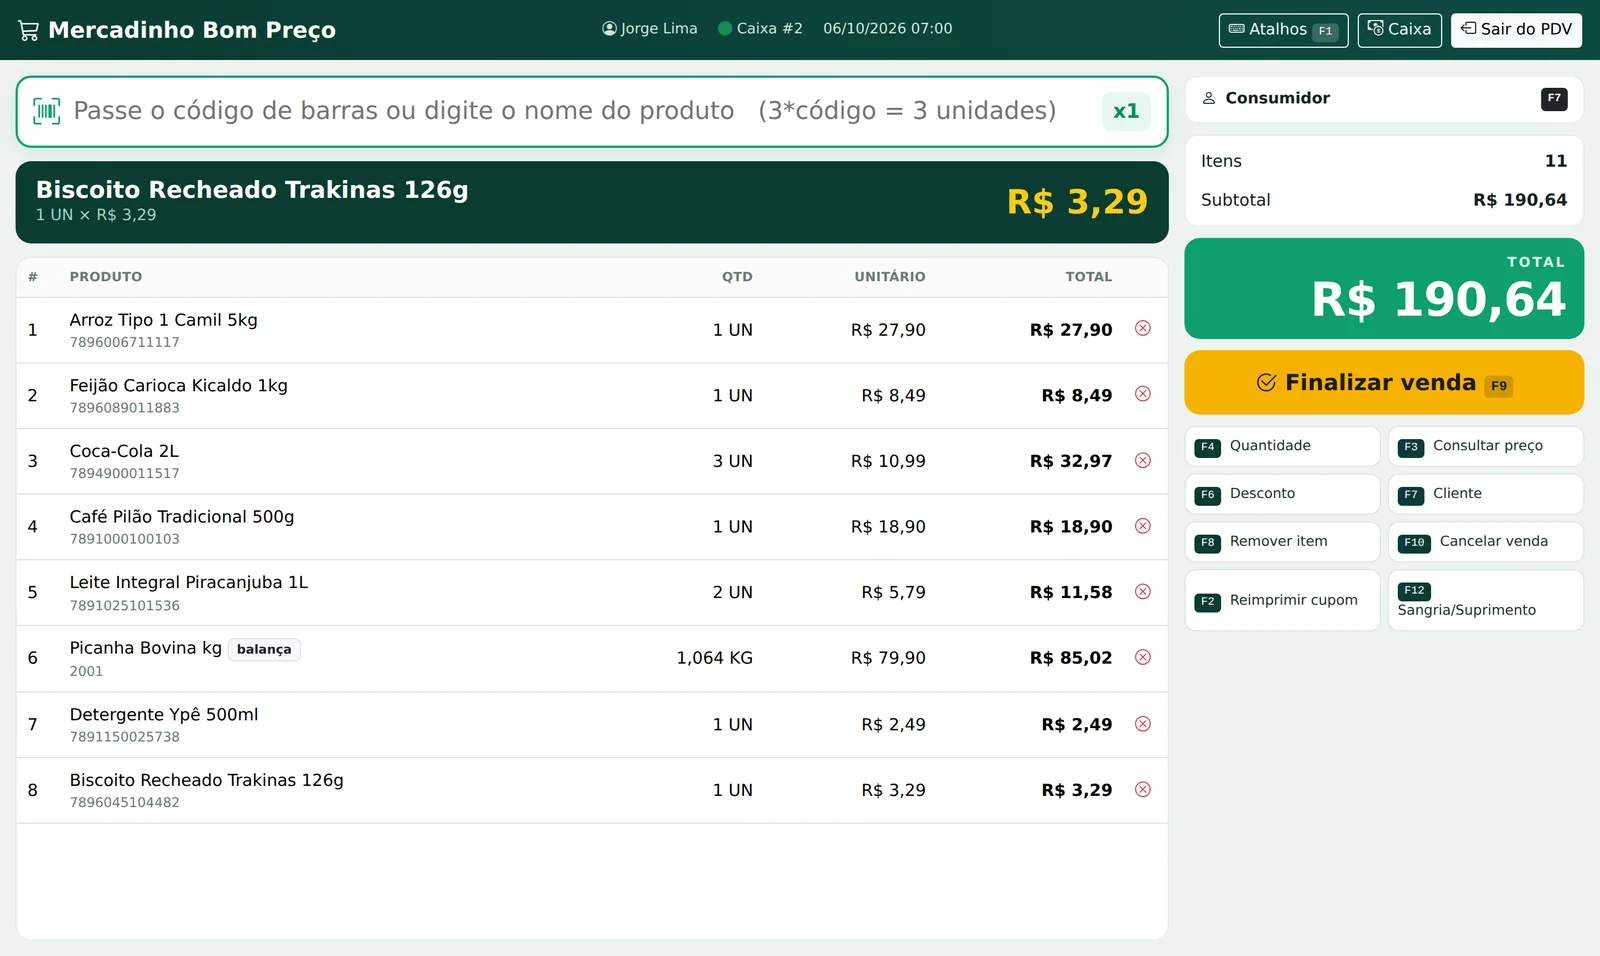Open the Atalhos shortcuts panel
Viewport: 1600px width, 956px height.
coord(1283,30)
